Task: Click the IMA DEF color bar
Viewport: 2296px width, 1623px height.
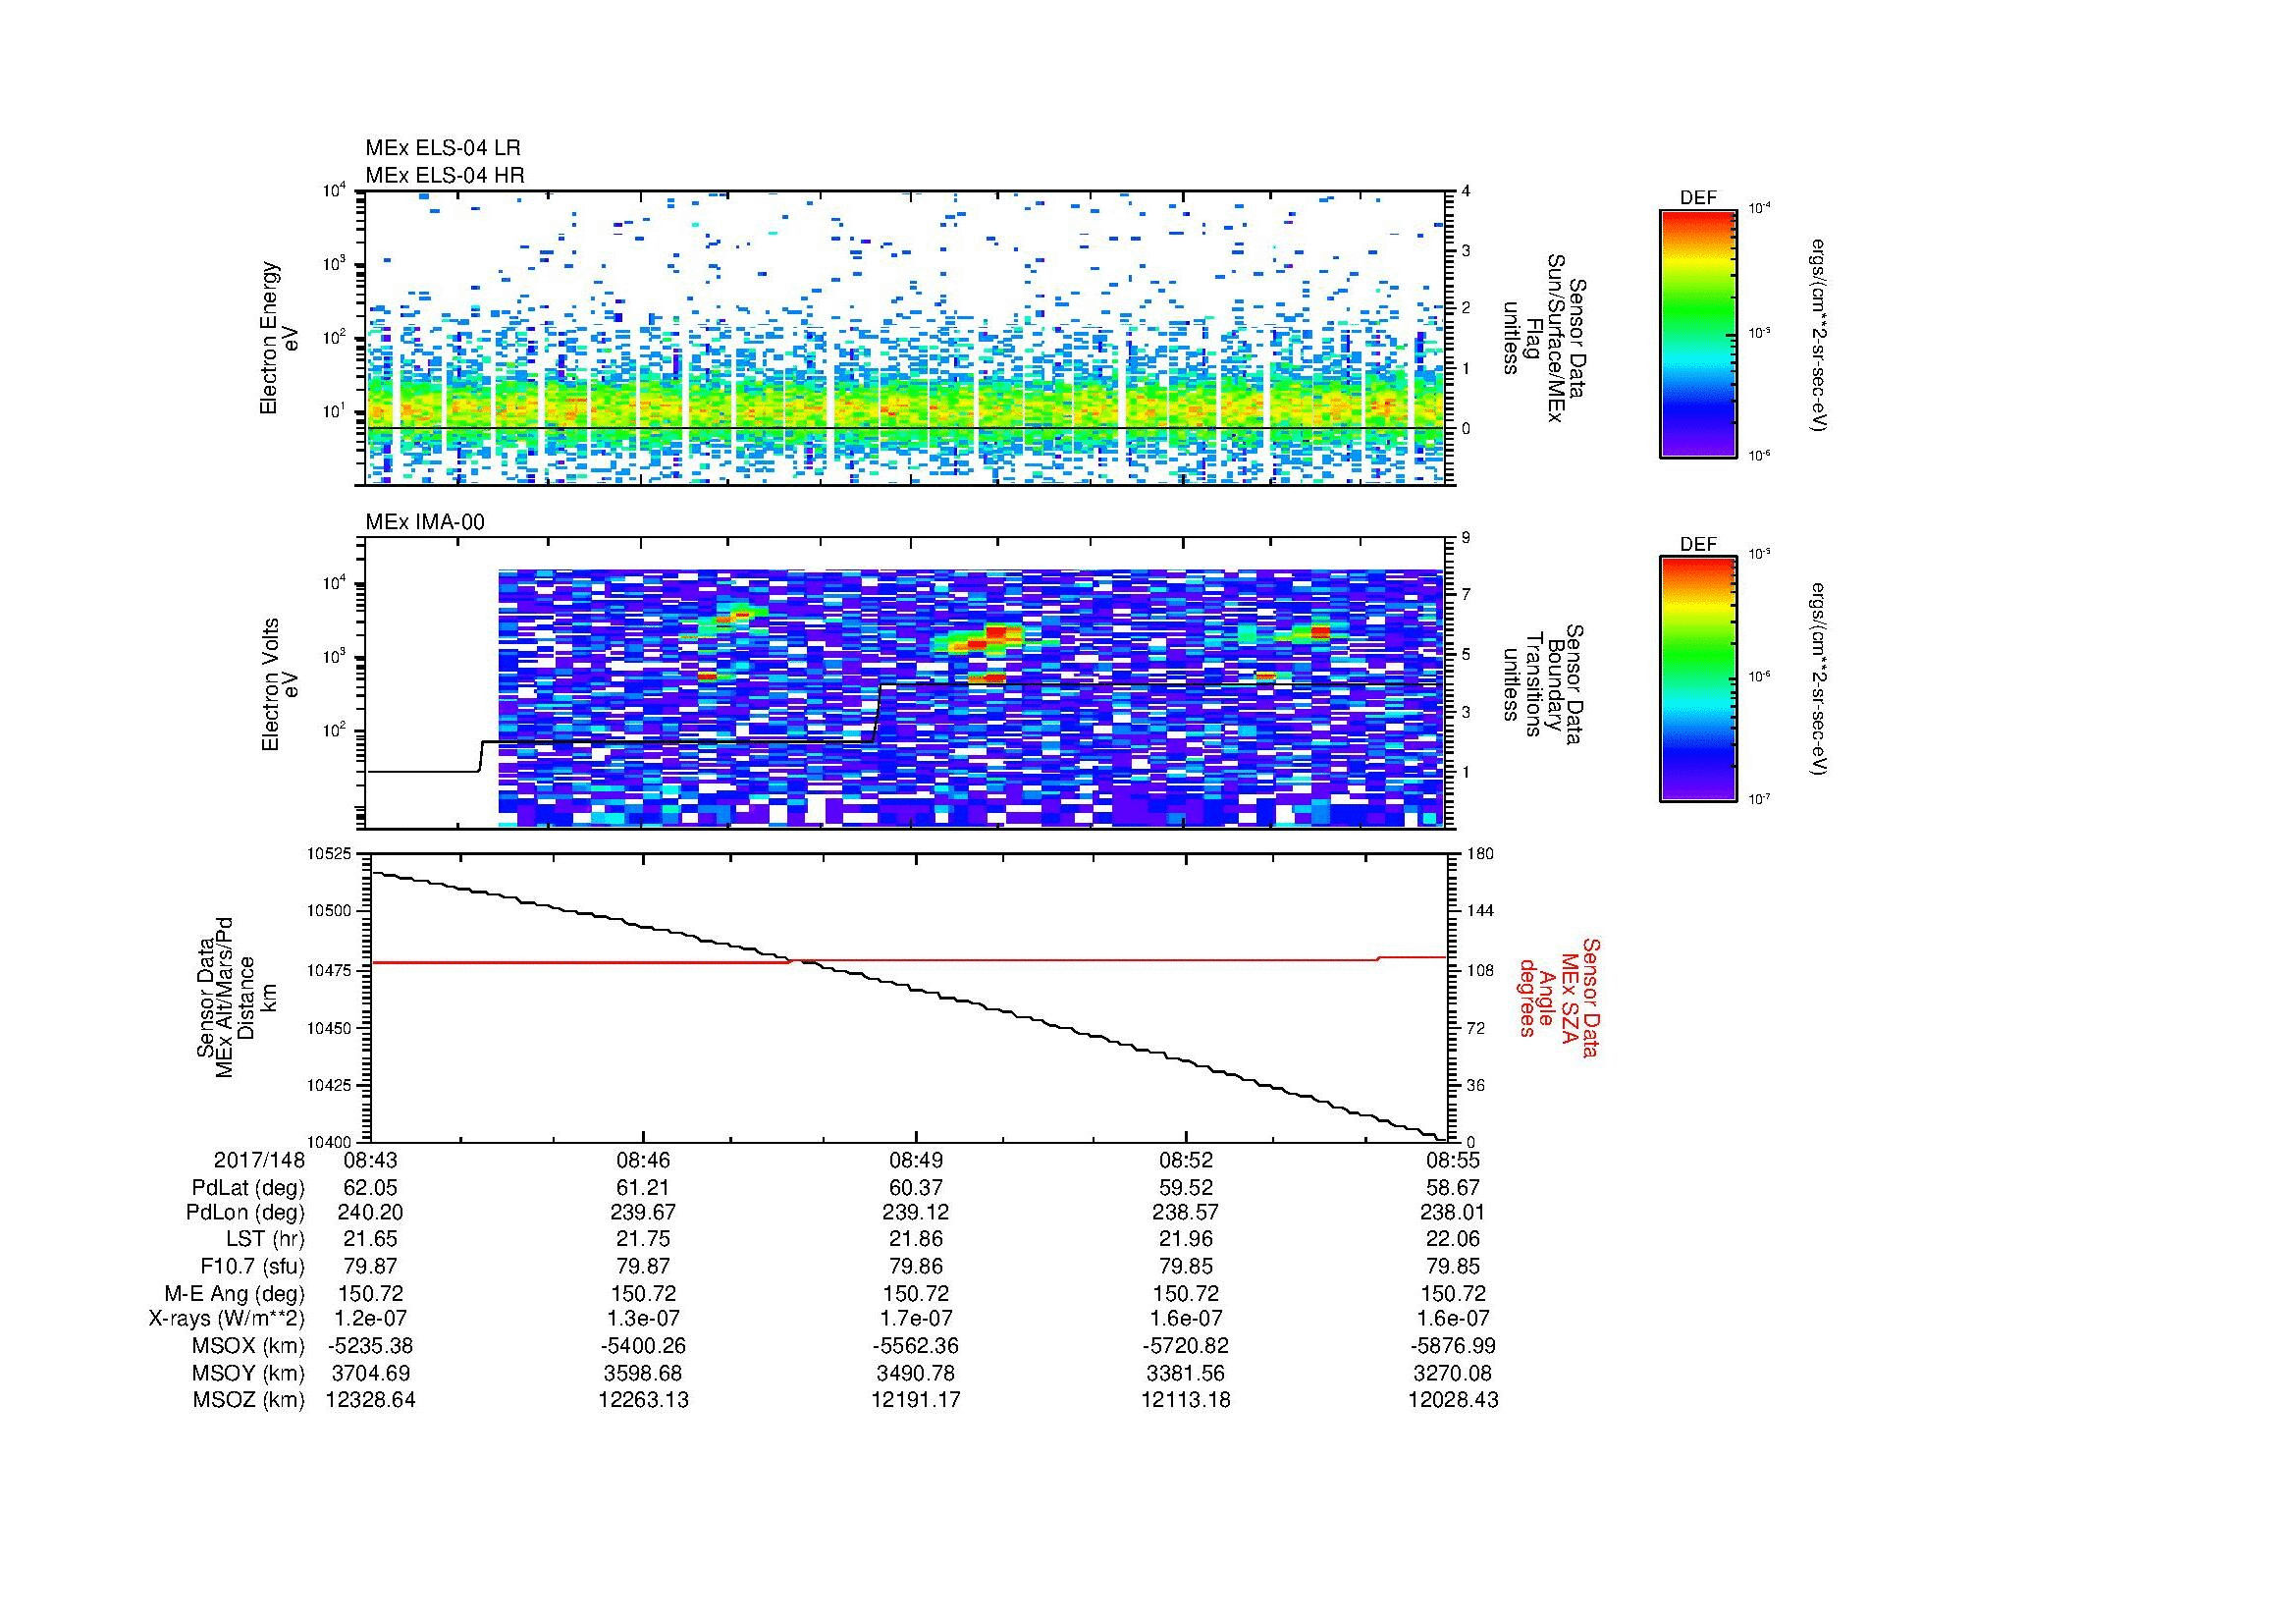Action: pos(1698,680)
